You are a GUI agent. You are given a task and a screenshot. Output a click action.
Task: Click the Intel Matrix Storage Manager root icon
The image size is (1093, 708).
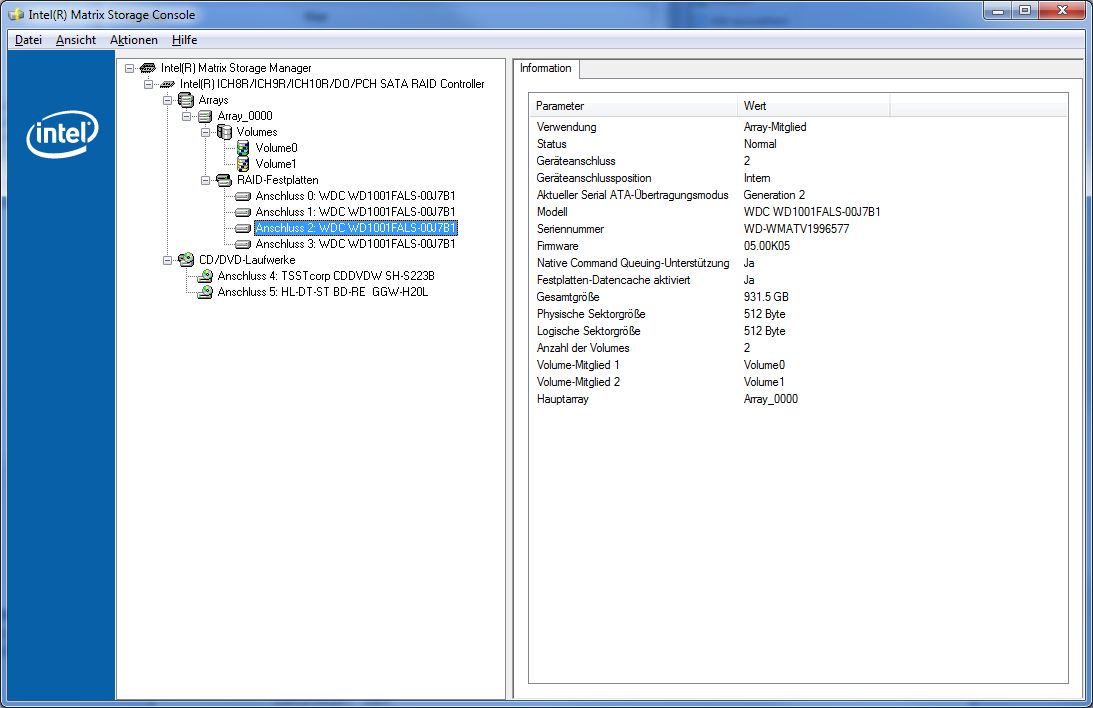(x=148, y=68)
